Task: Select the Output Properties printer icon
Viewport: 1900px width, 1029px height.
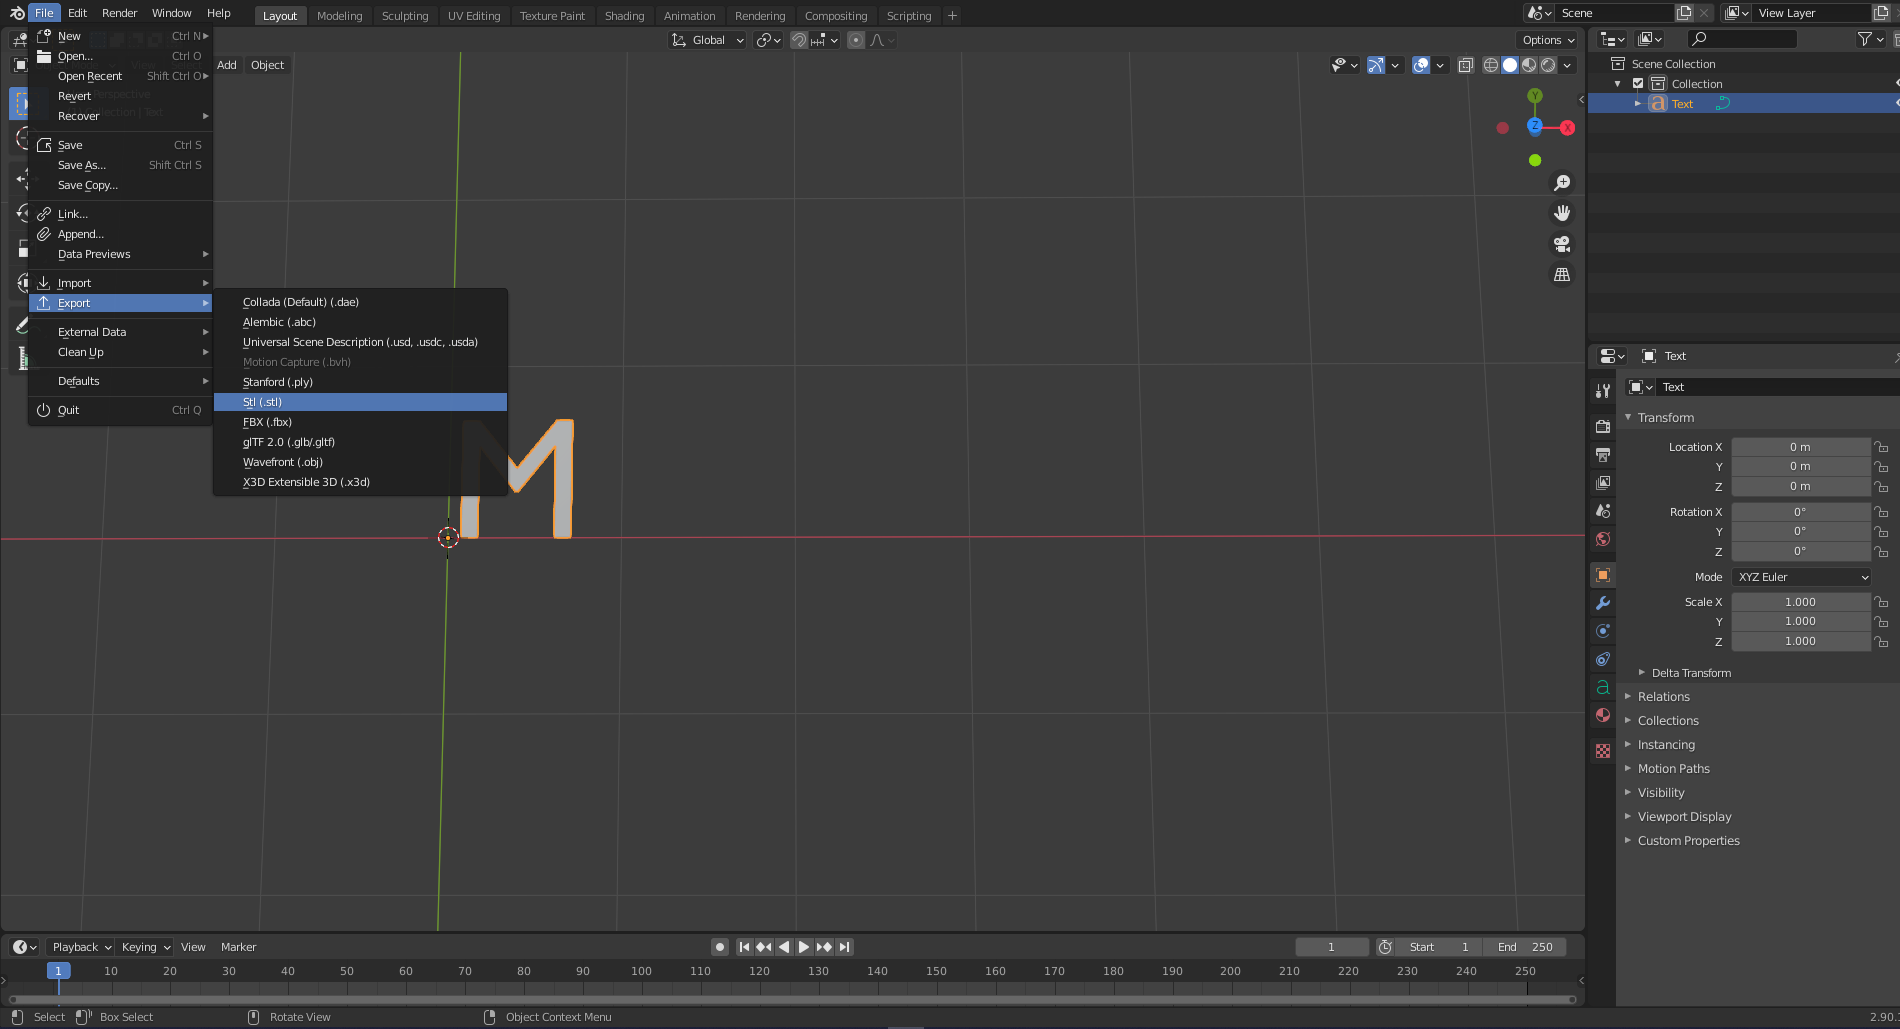Action: 1603,455
